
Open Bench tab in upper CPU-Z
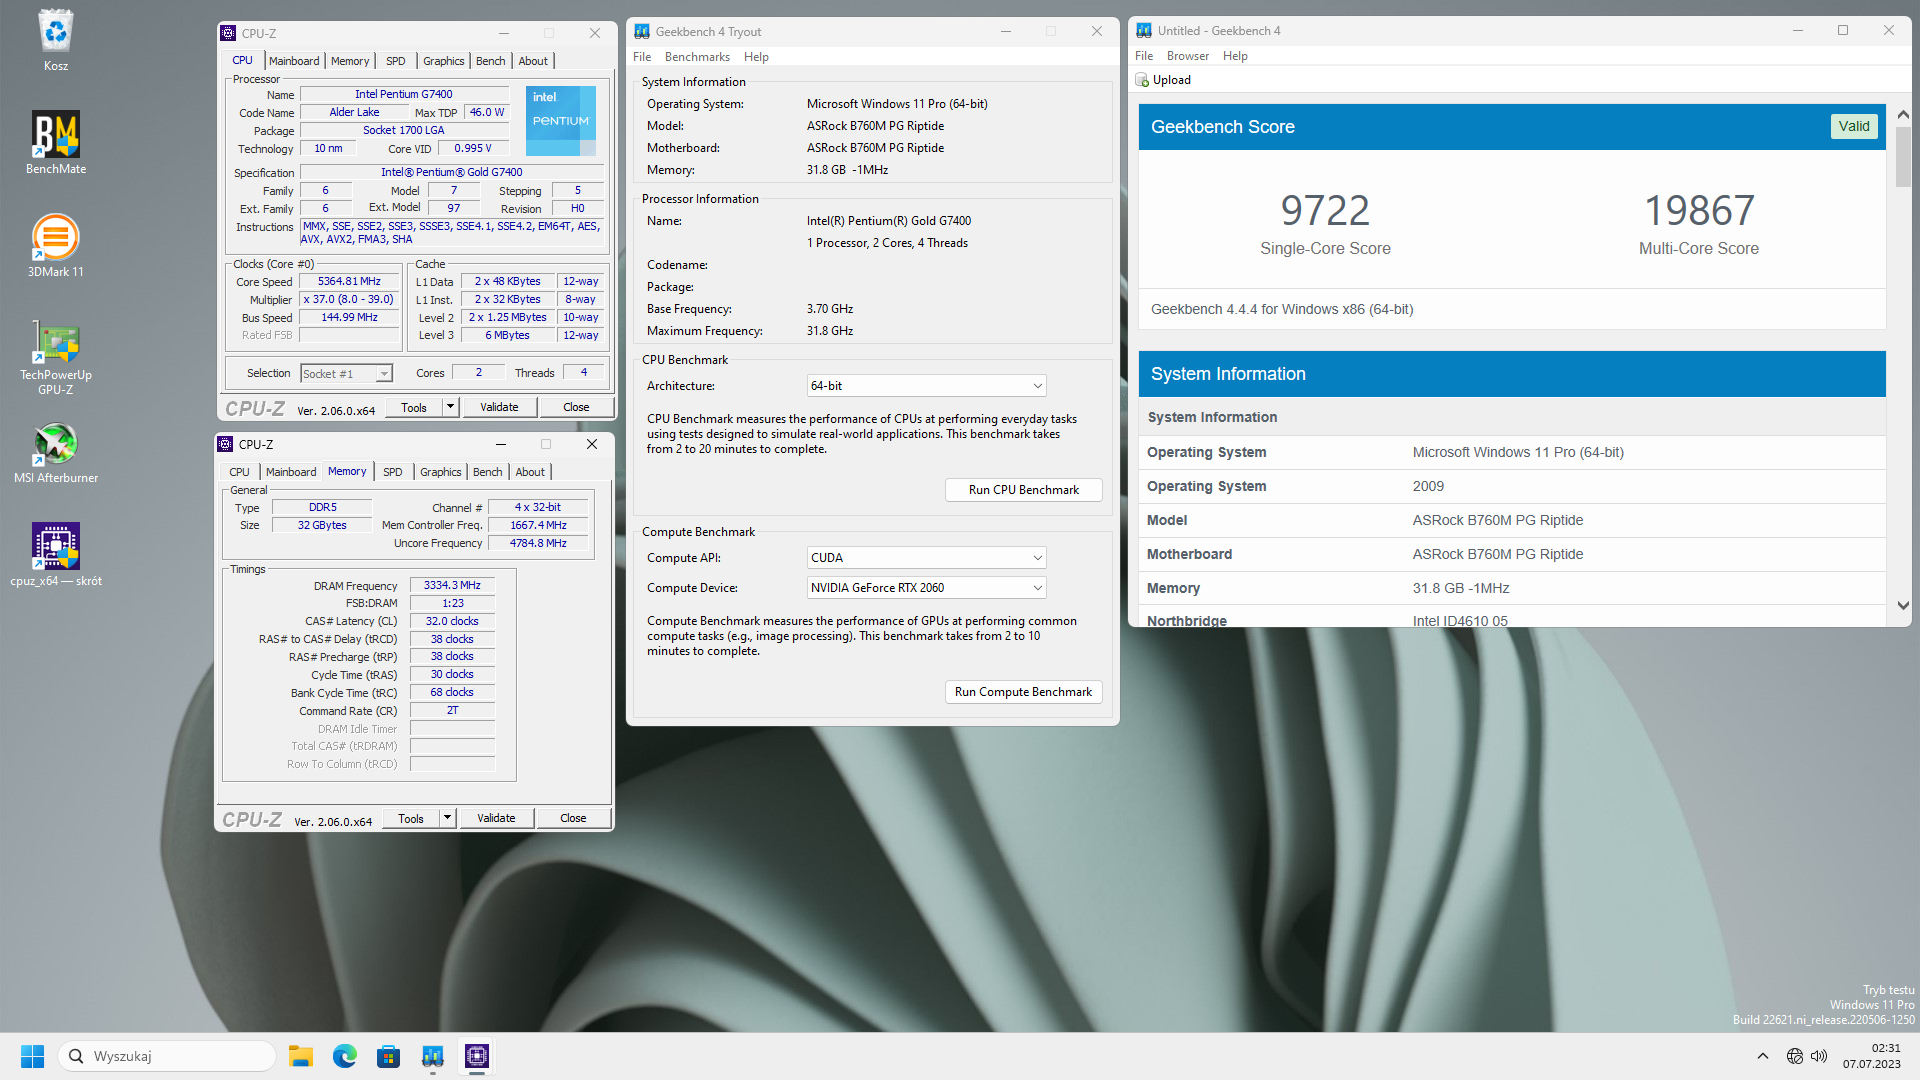tap(490, 61)
